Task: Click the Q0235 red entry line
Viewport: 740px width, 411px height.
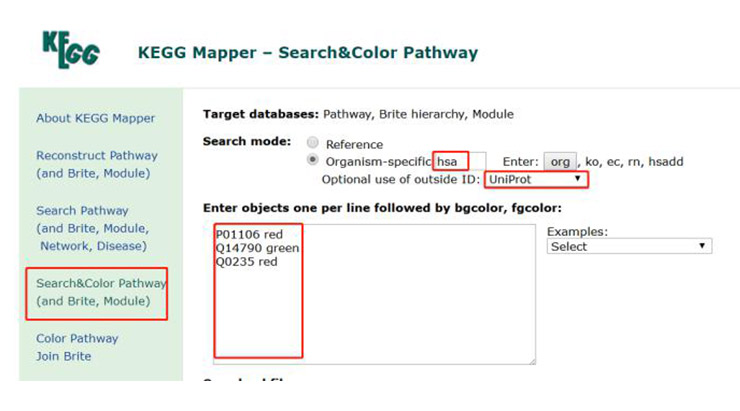Action: (246, 262)
